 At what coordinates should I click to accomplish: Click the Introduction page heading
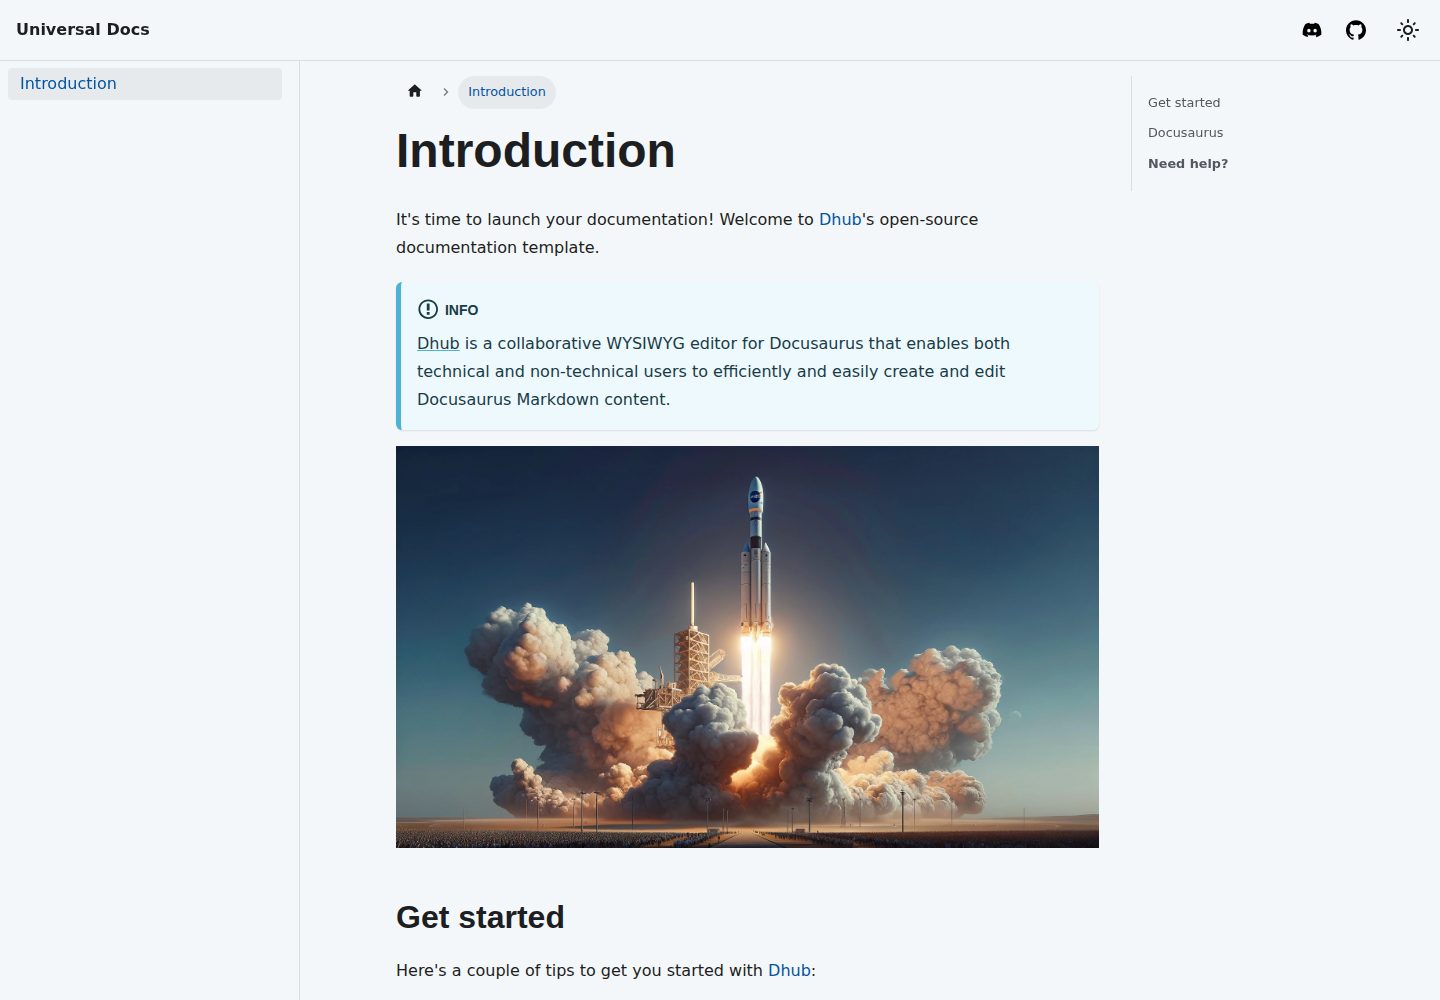[x=535, y=151]
